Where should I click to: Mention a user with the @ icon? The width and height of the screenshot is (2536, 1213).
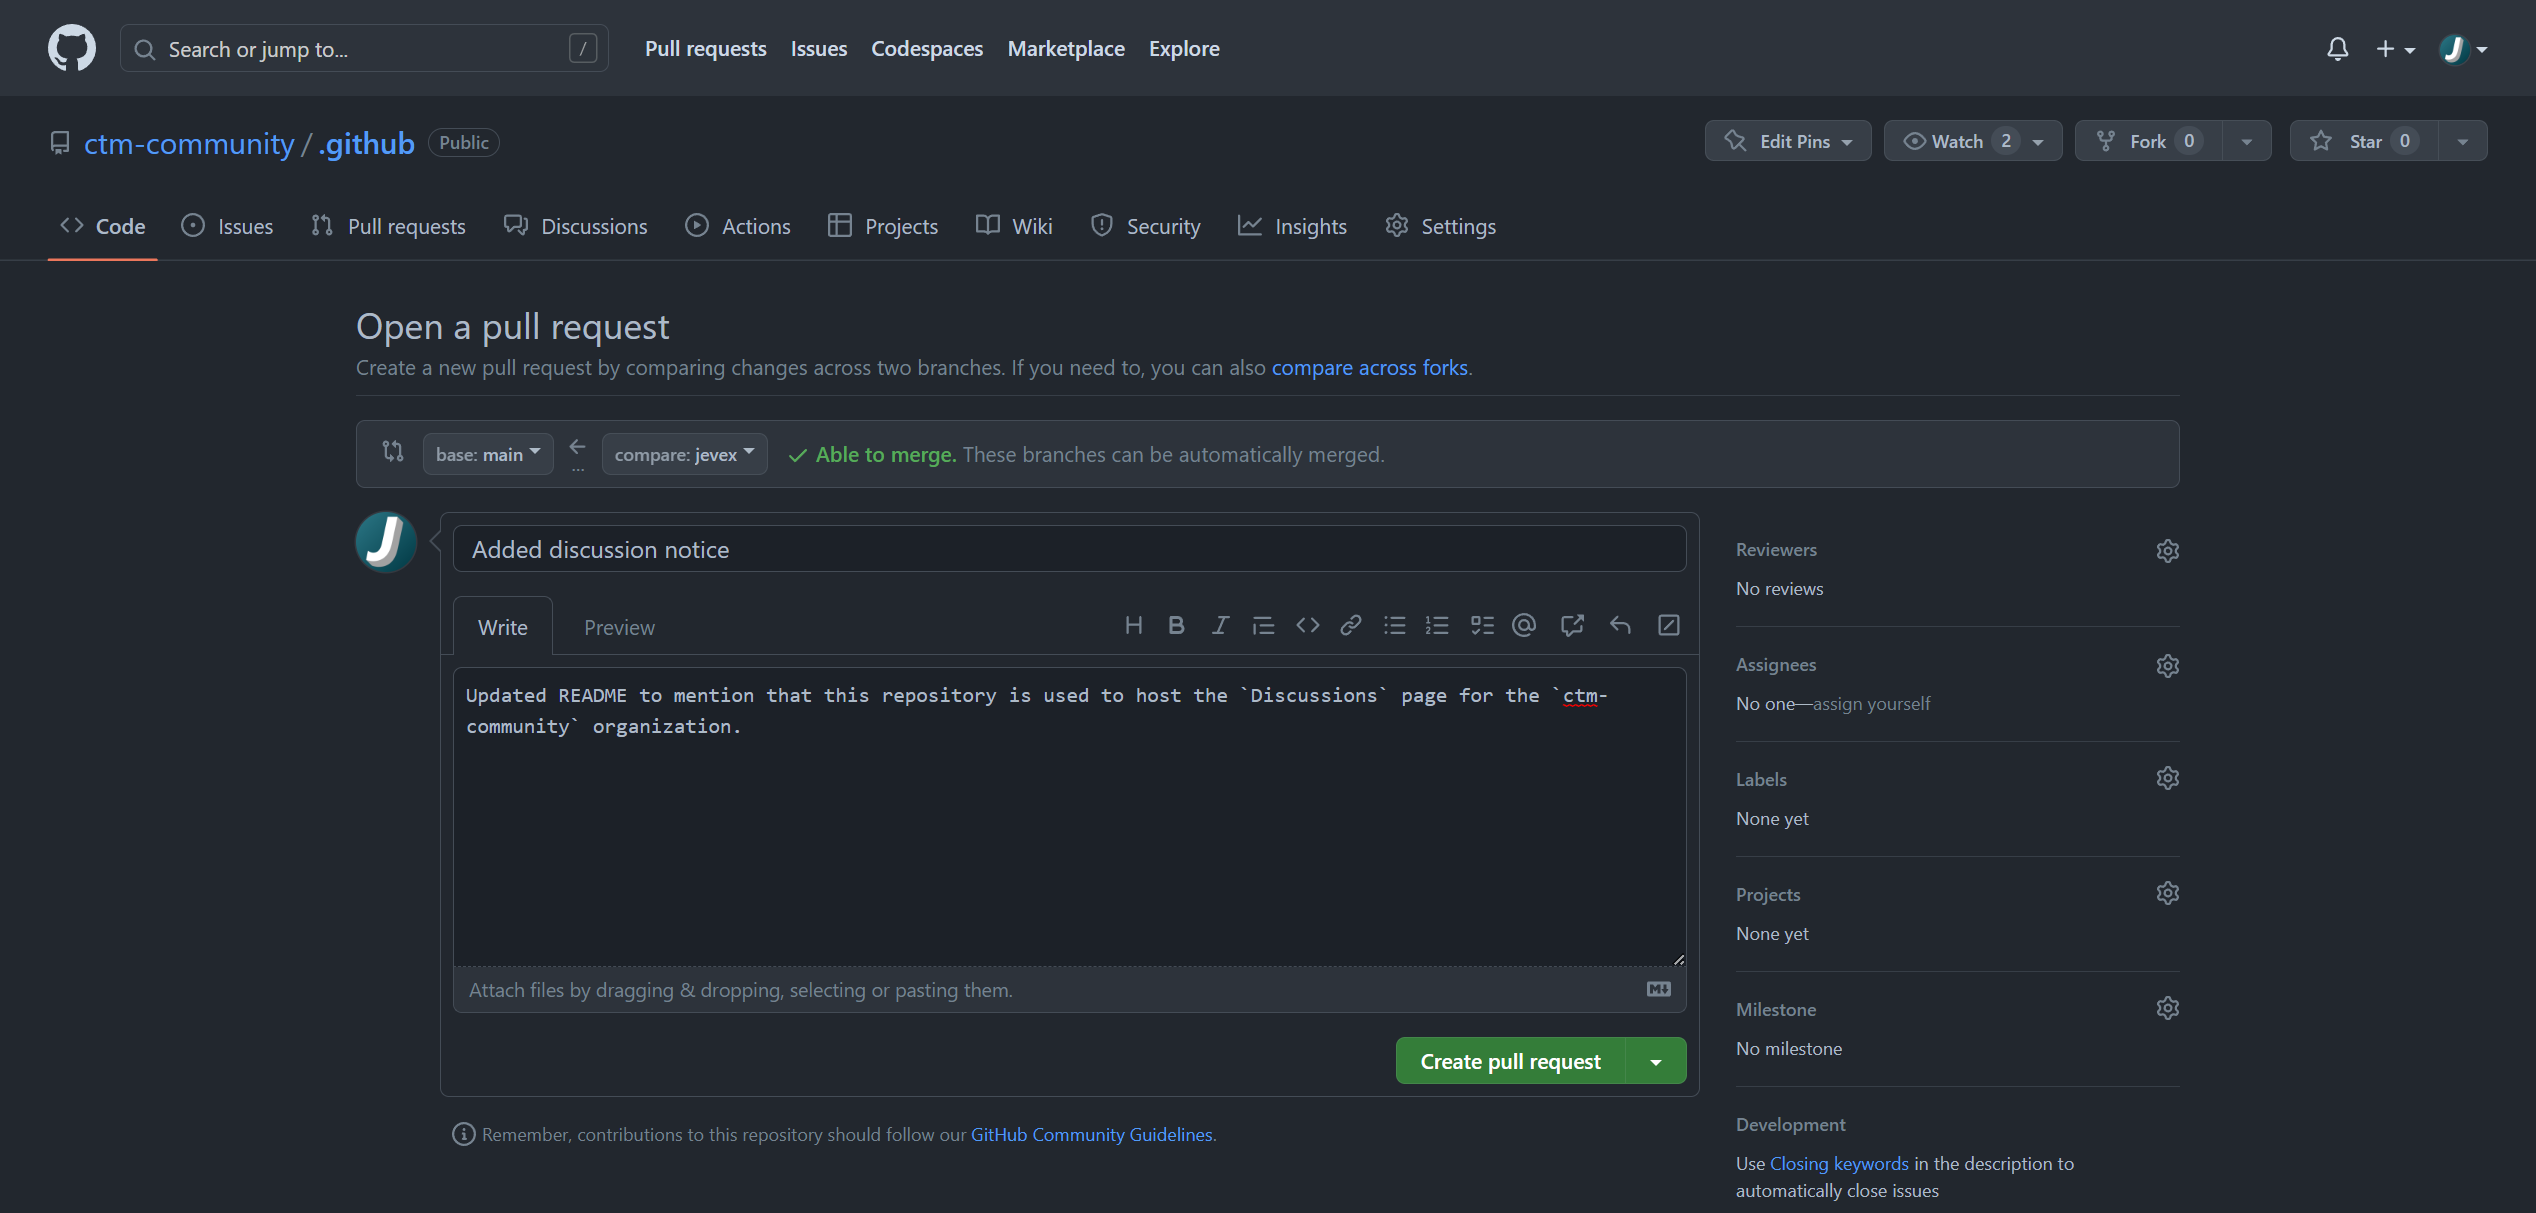pyautogui.click(x=1523, y=626)
